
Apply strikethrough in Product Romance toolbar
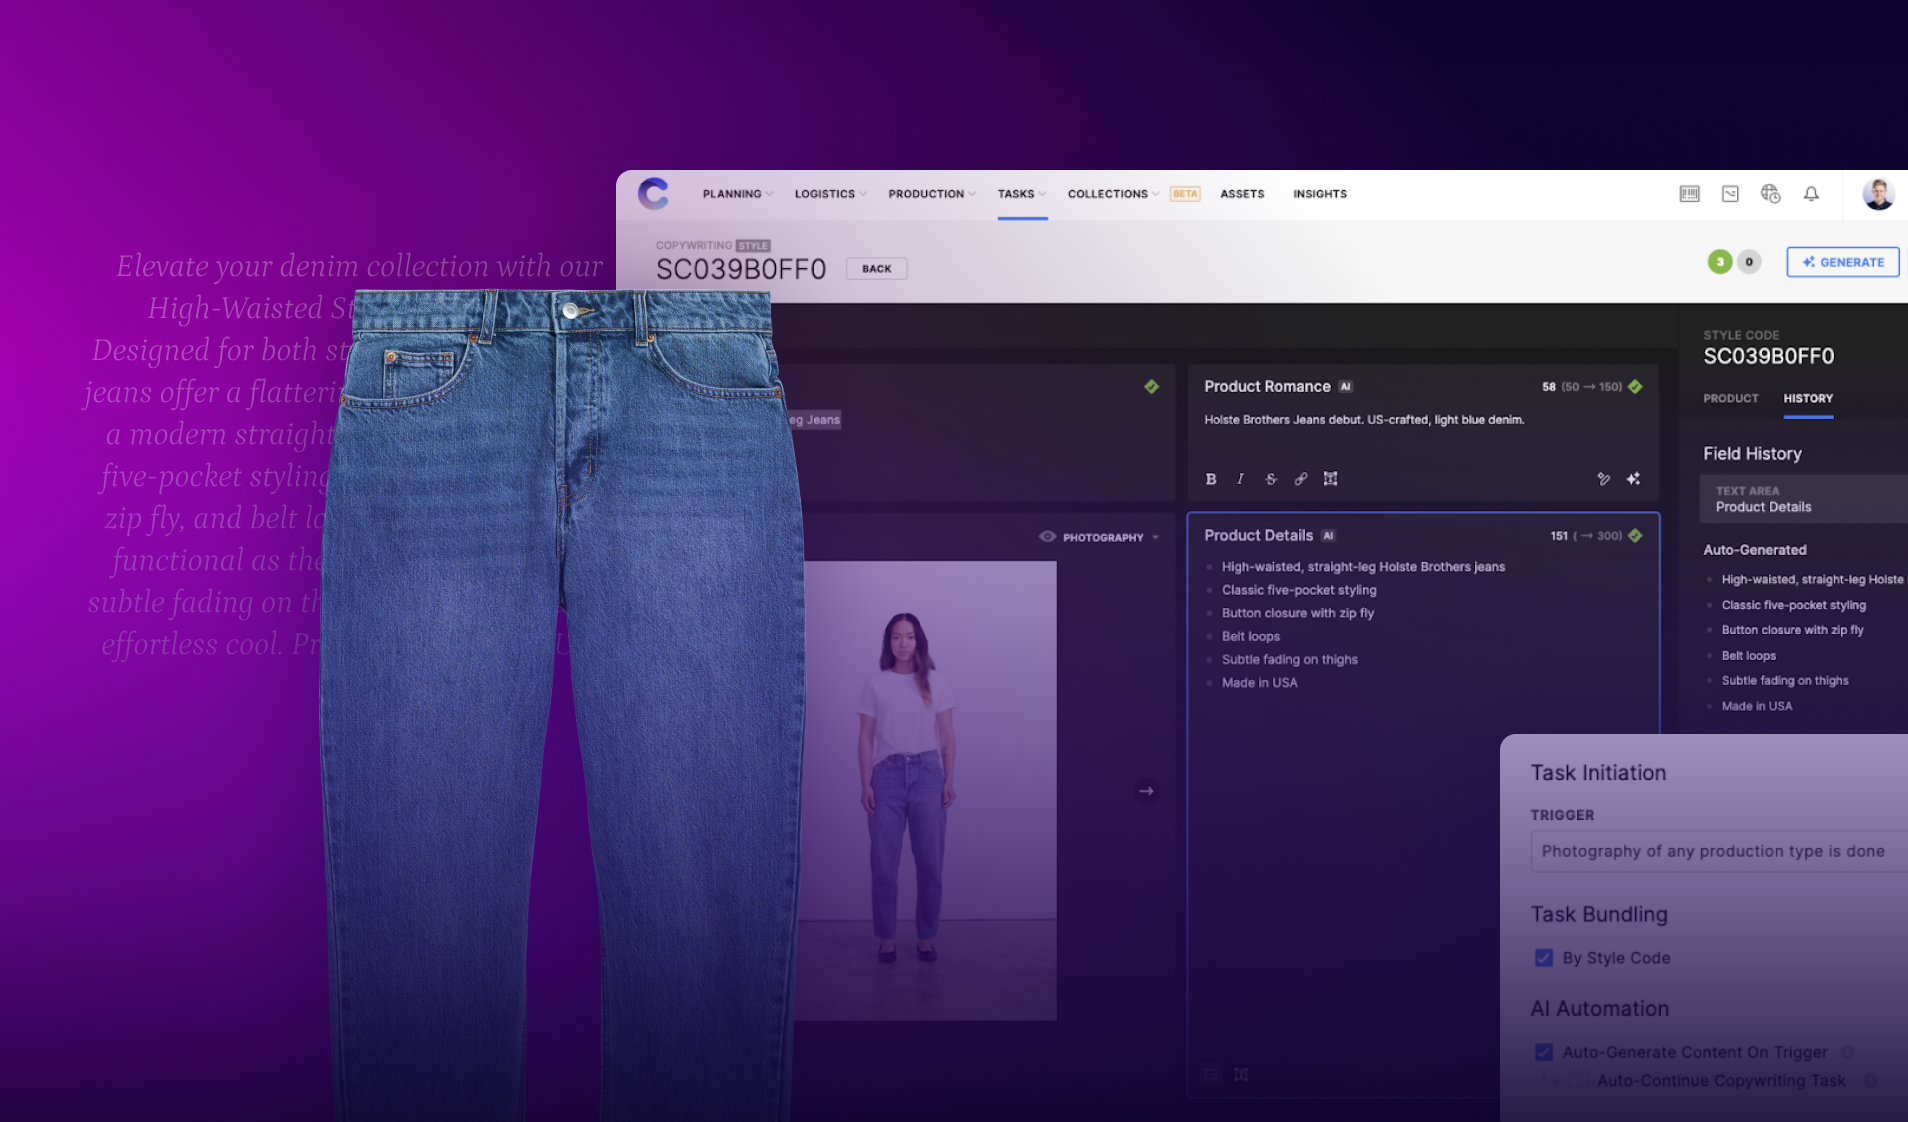pyautogui.click(x=1270, y=479)
